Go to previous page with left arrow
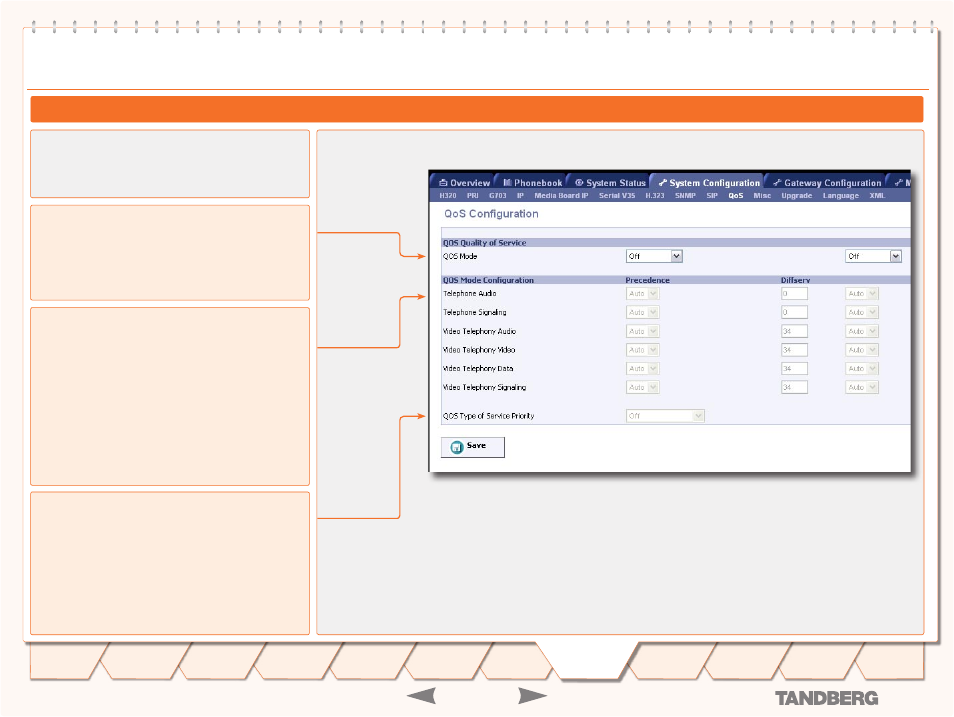954x717 pixels. tap(421, 696)
